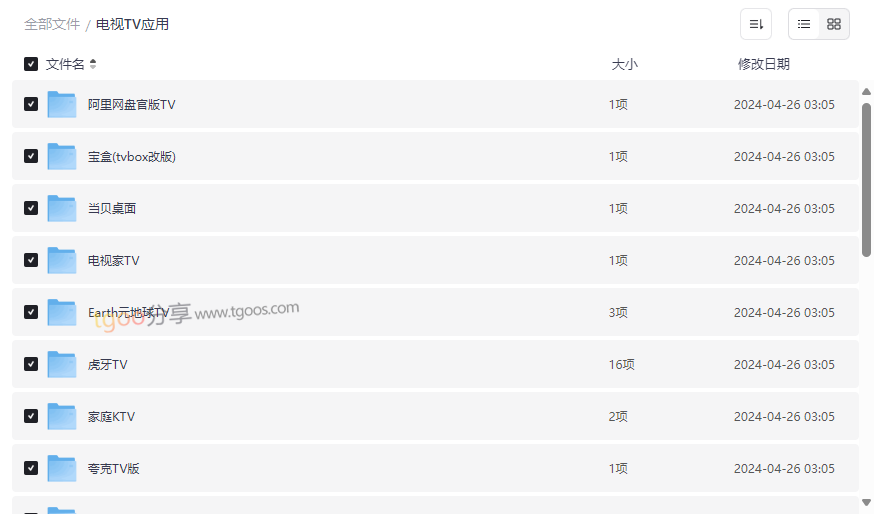Uncheck the 电视家TV row checkbox

31,260
